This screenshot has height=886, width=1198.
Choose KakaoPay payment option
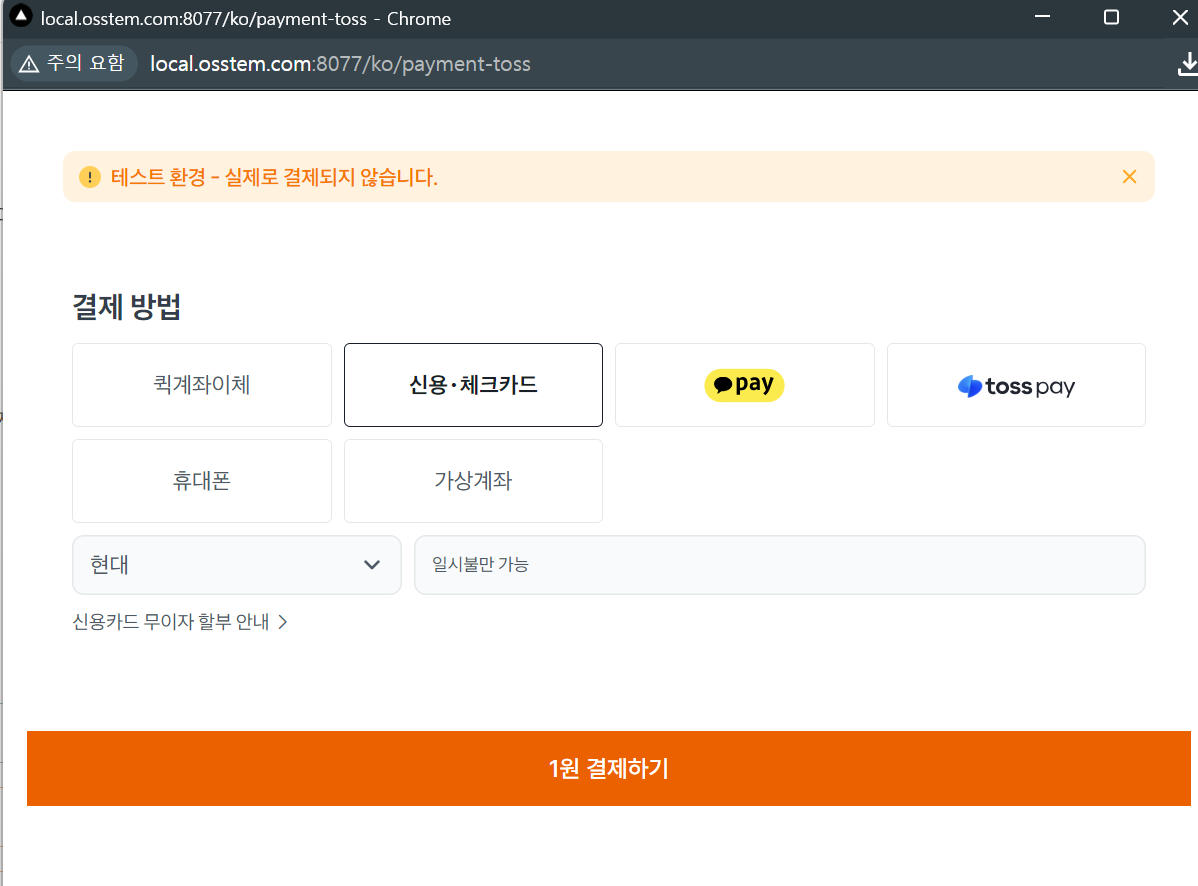point(744,385)
